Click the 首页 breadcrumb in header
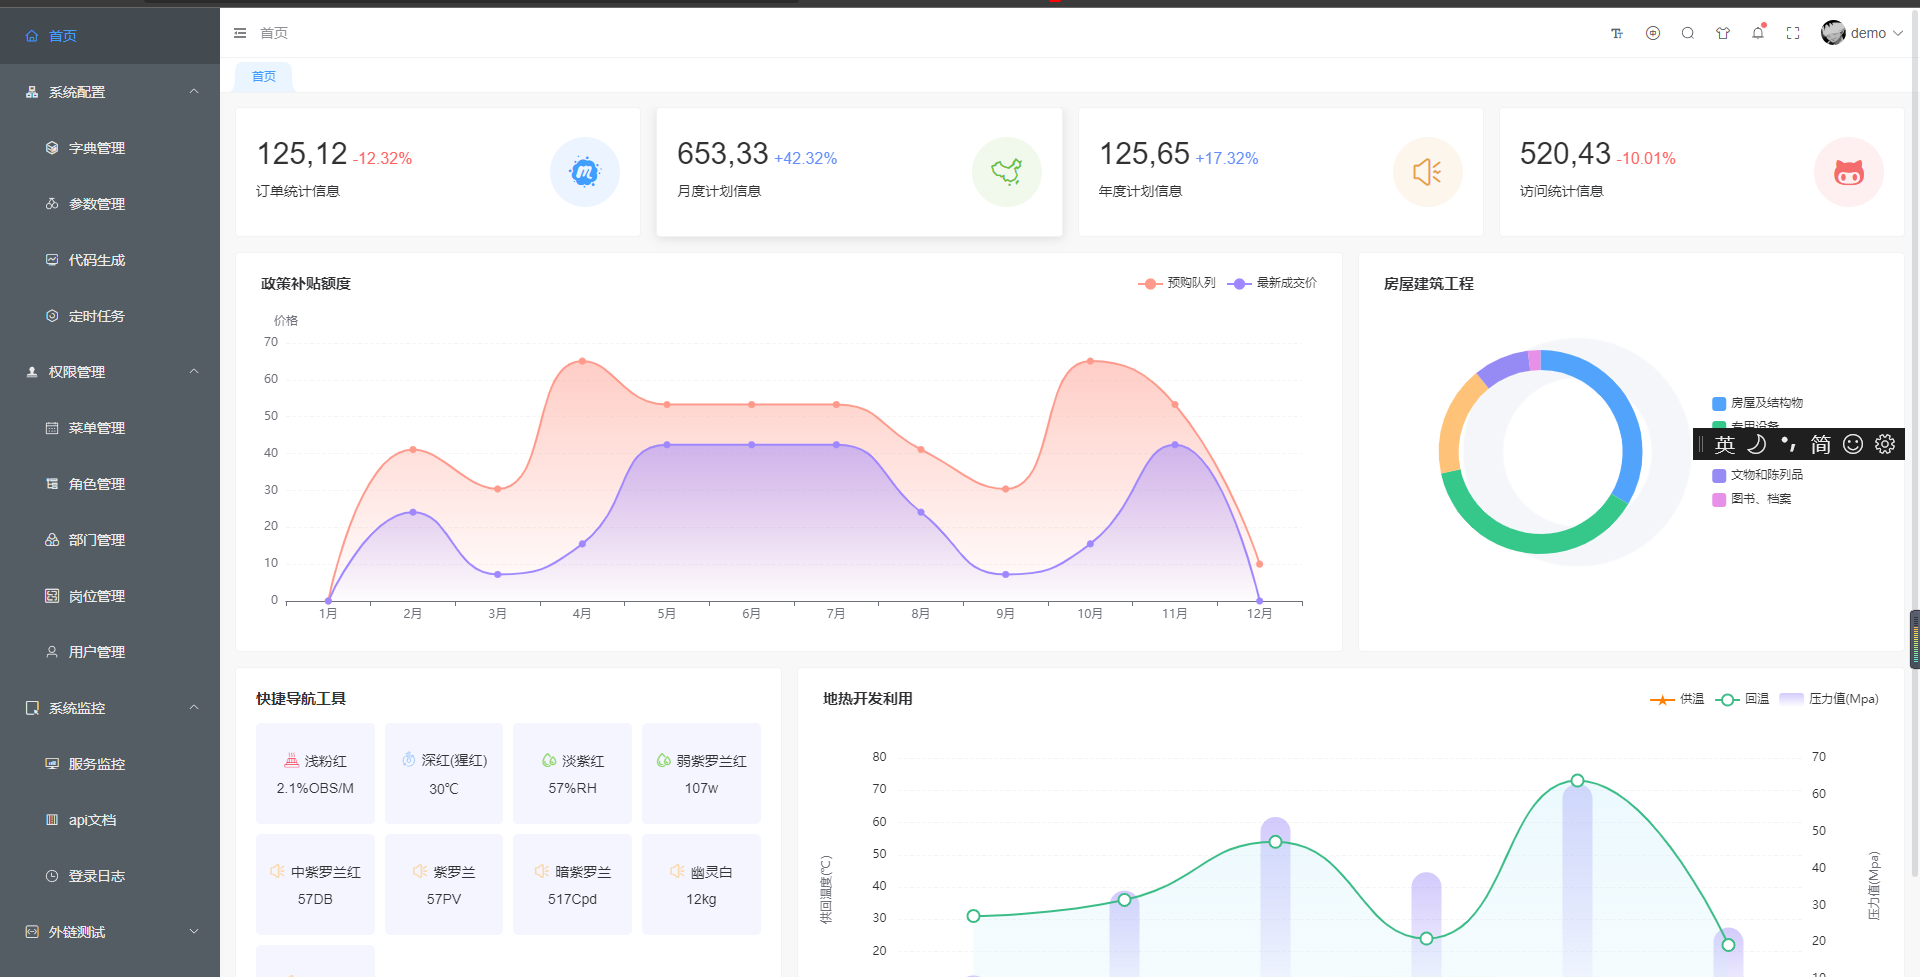 coord(274,33)
